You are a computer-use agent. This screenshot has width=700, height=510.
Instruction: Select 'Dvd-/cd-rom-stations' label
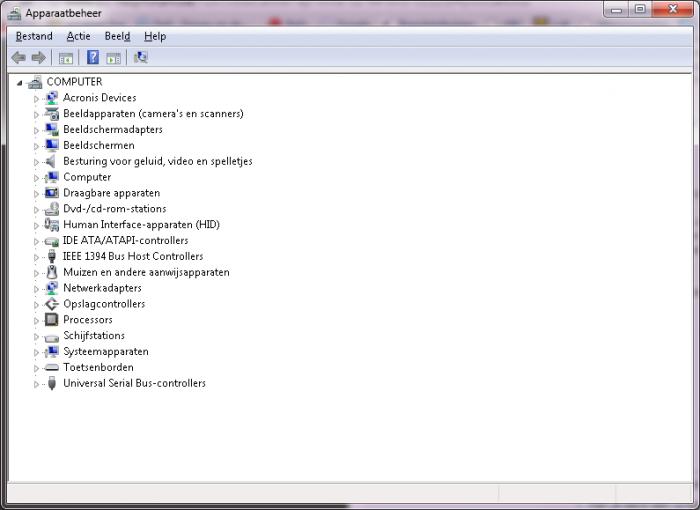[115, 209]
